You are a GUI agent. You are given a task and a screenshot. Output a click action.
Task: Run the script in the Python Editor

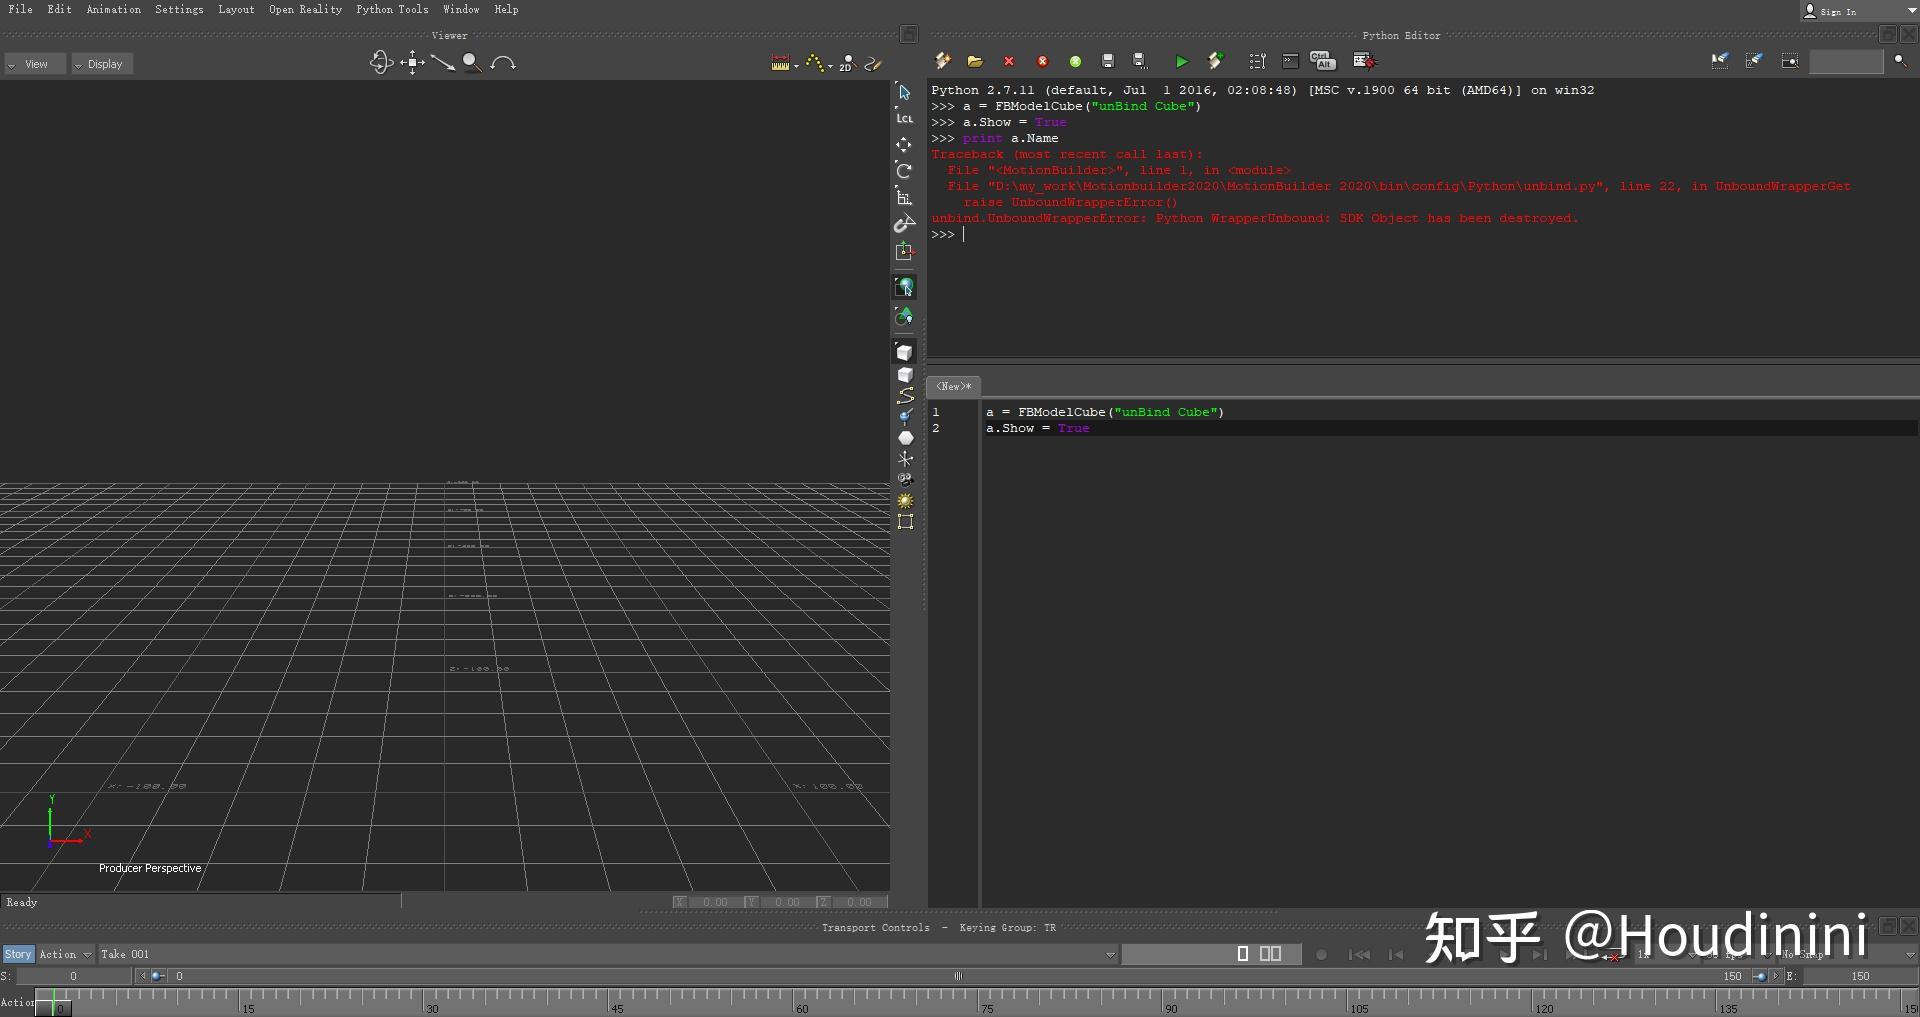point(1181,61)
